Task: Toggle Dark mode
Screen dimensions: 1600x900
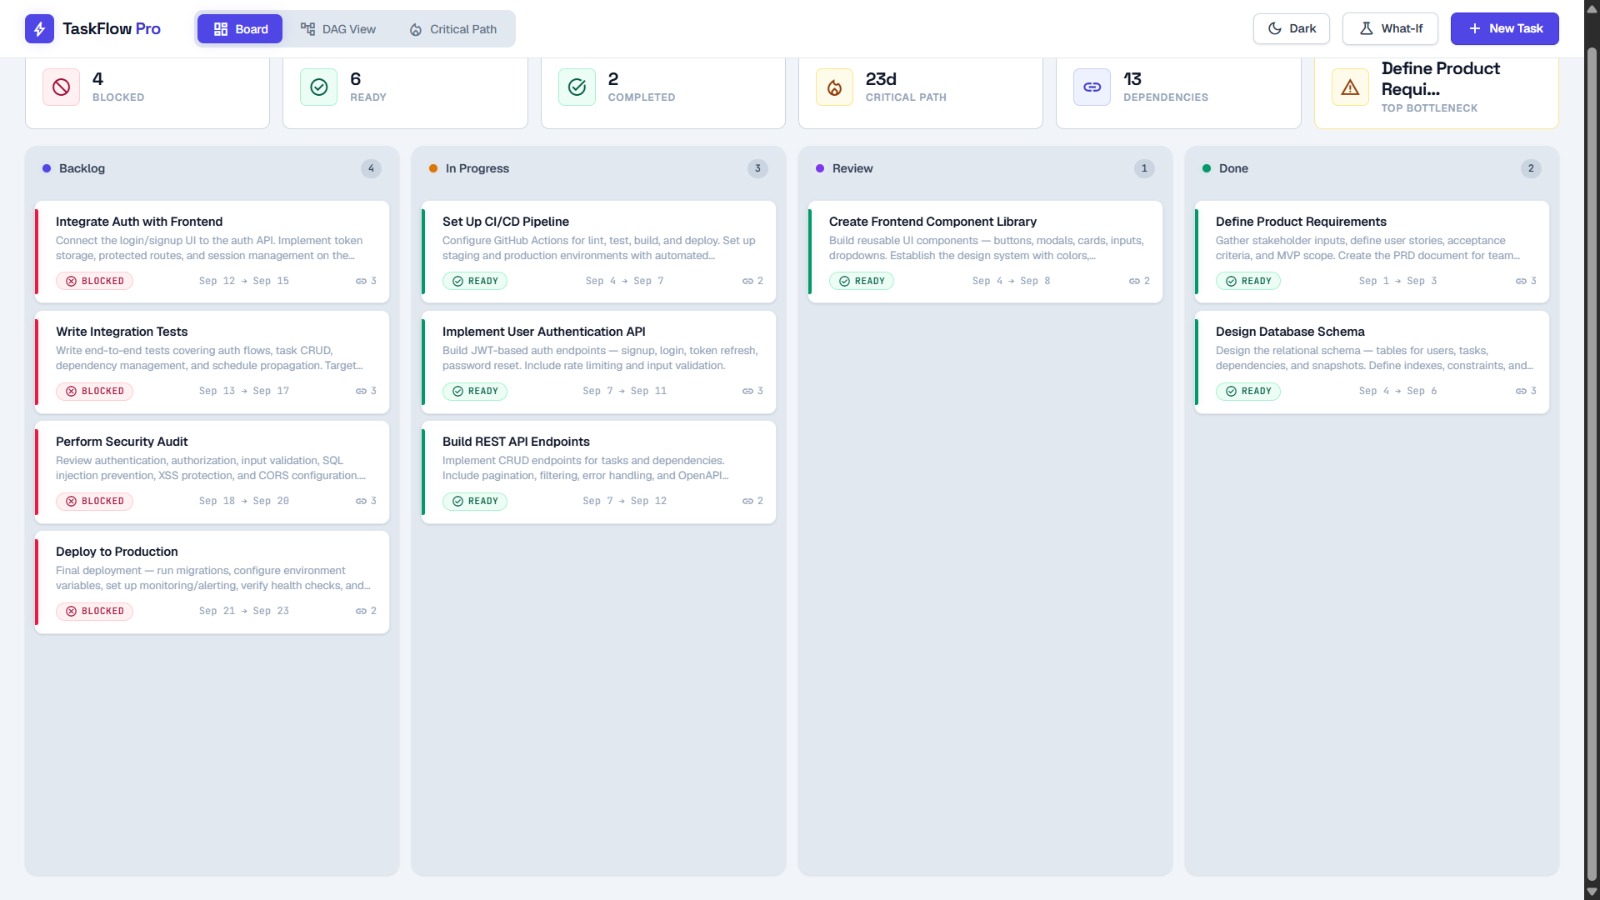Action: [1292, 29]
